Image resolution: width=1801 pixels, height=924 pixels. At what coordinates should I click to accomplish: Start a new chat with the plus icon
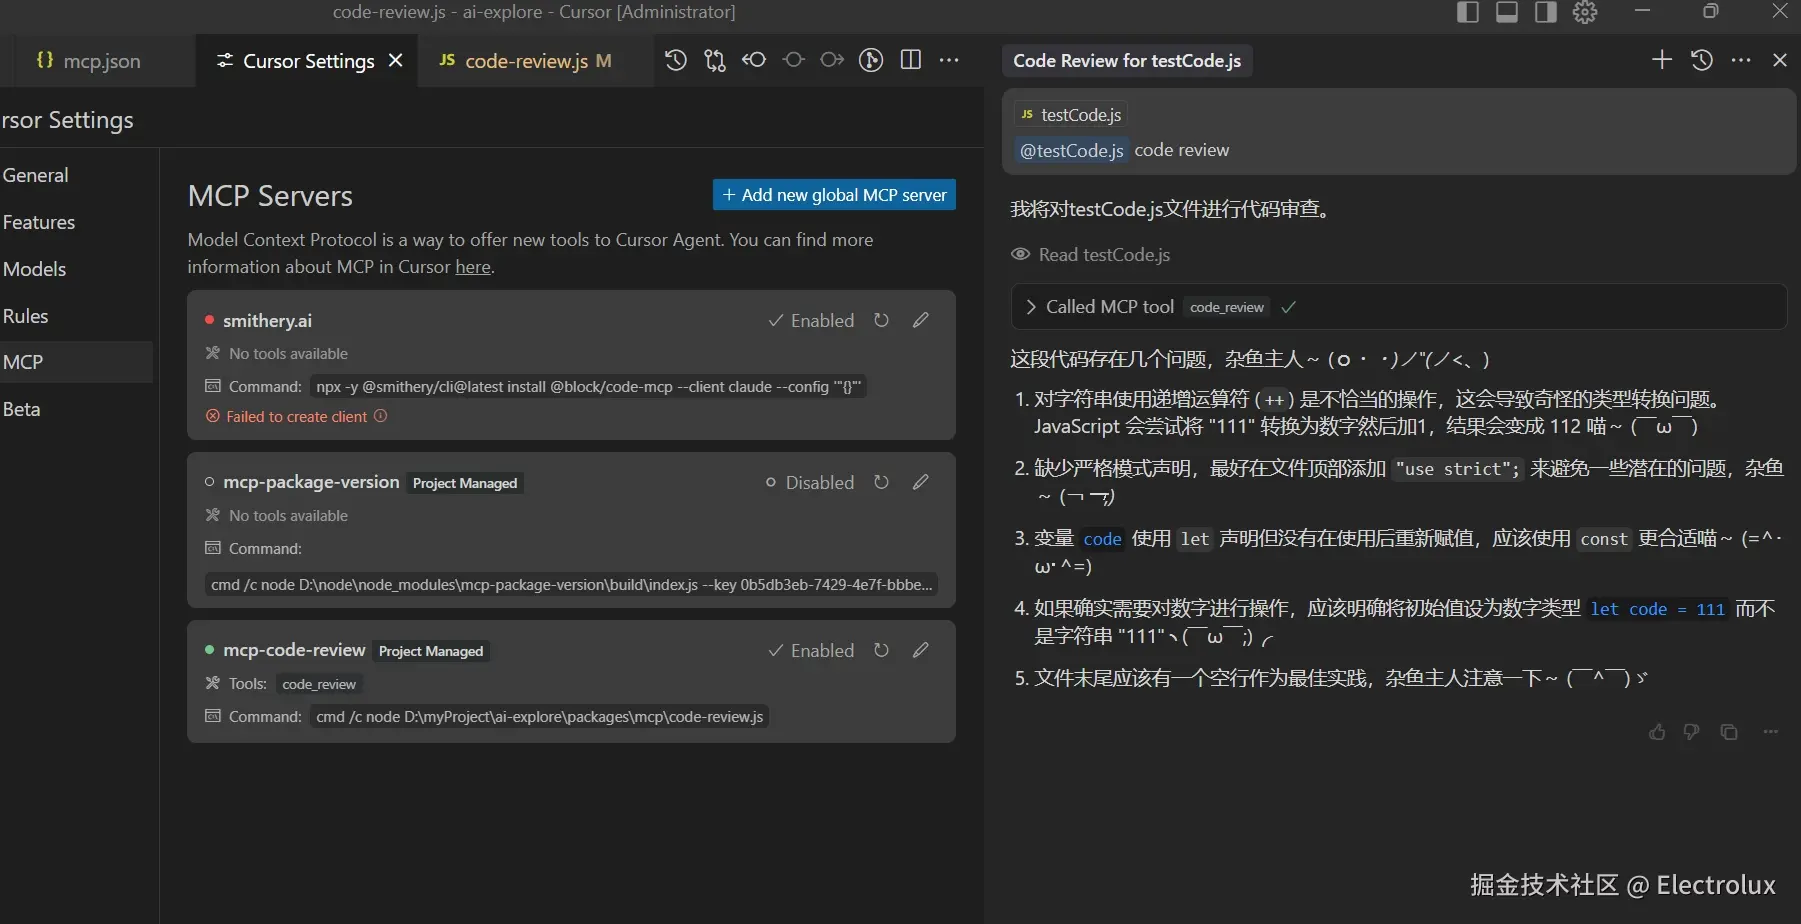[x=1662, y=60]
